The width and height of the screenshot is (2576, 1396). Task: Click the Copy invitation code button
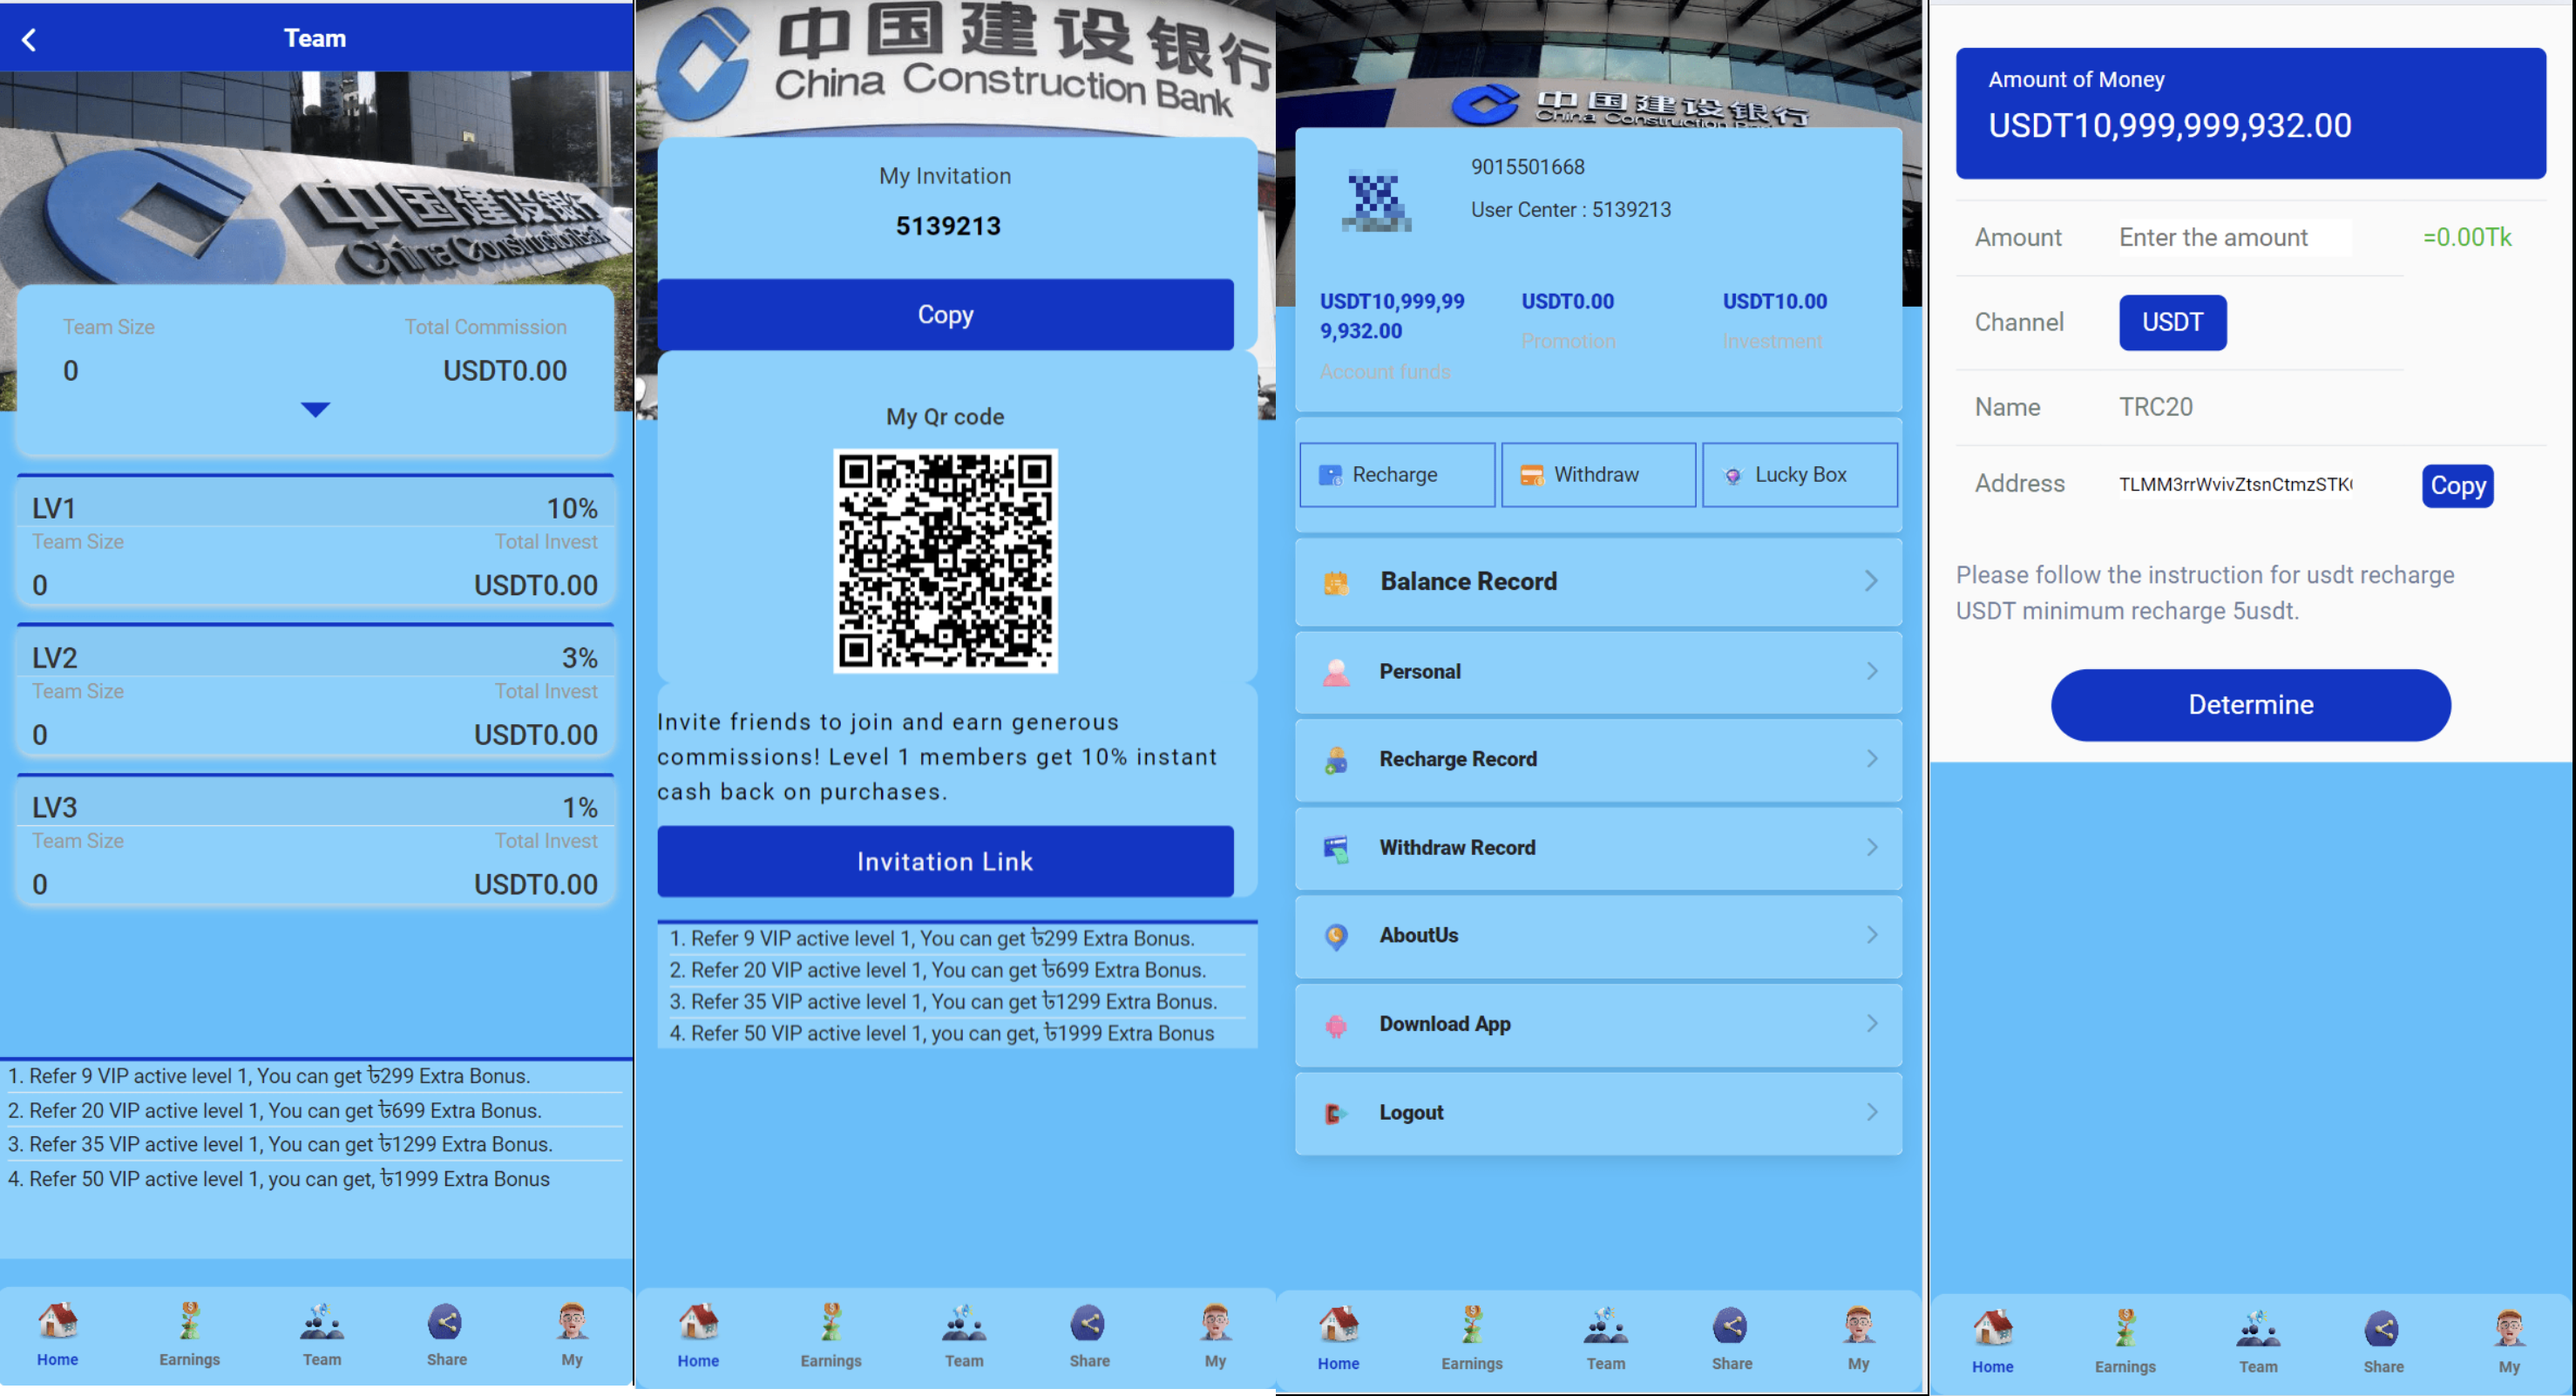click(x=947, y=315)
